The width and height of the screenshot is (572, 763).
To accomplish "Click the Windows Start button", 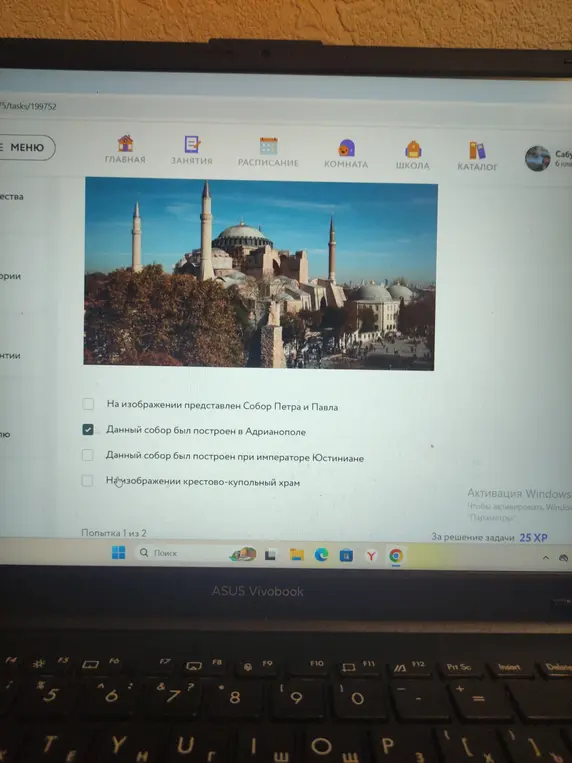I will point(118,552).
